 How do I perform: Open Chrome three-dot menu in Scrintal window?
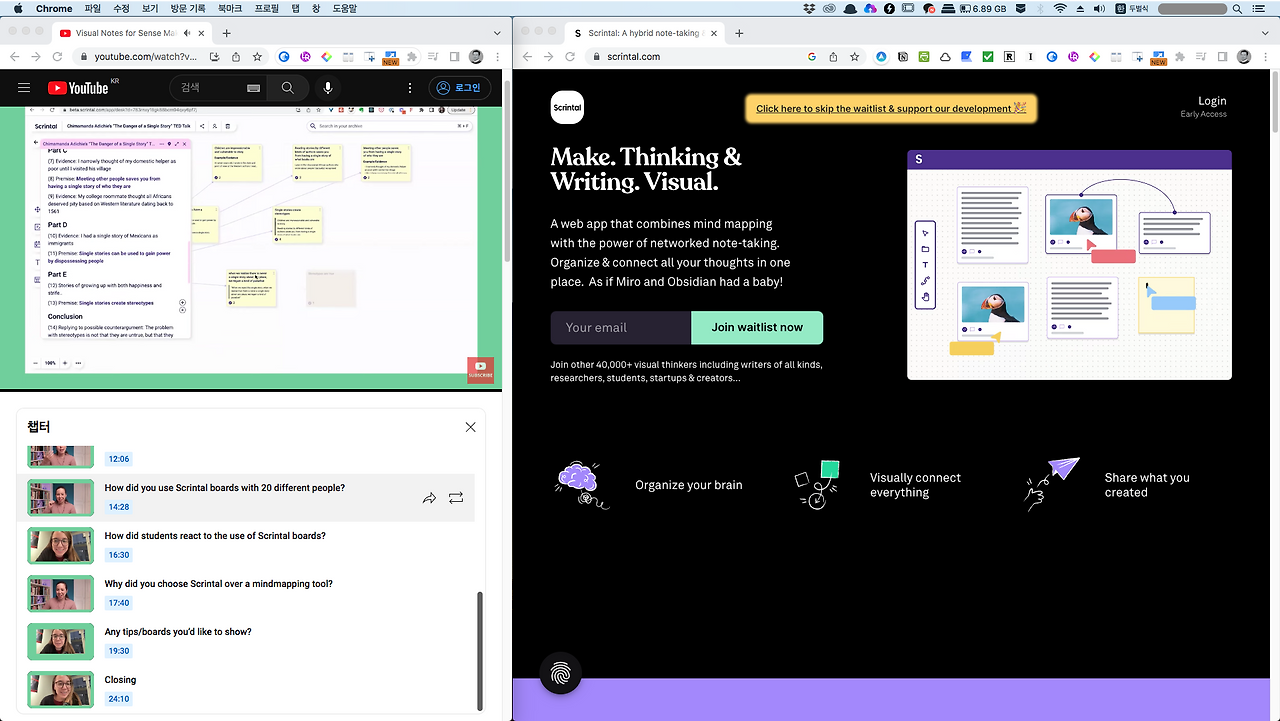pos(1265,57)
